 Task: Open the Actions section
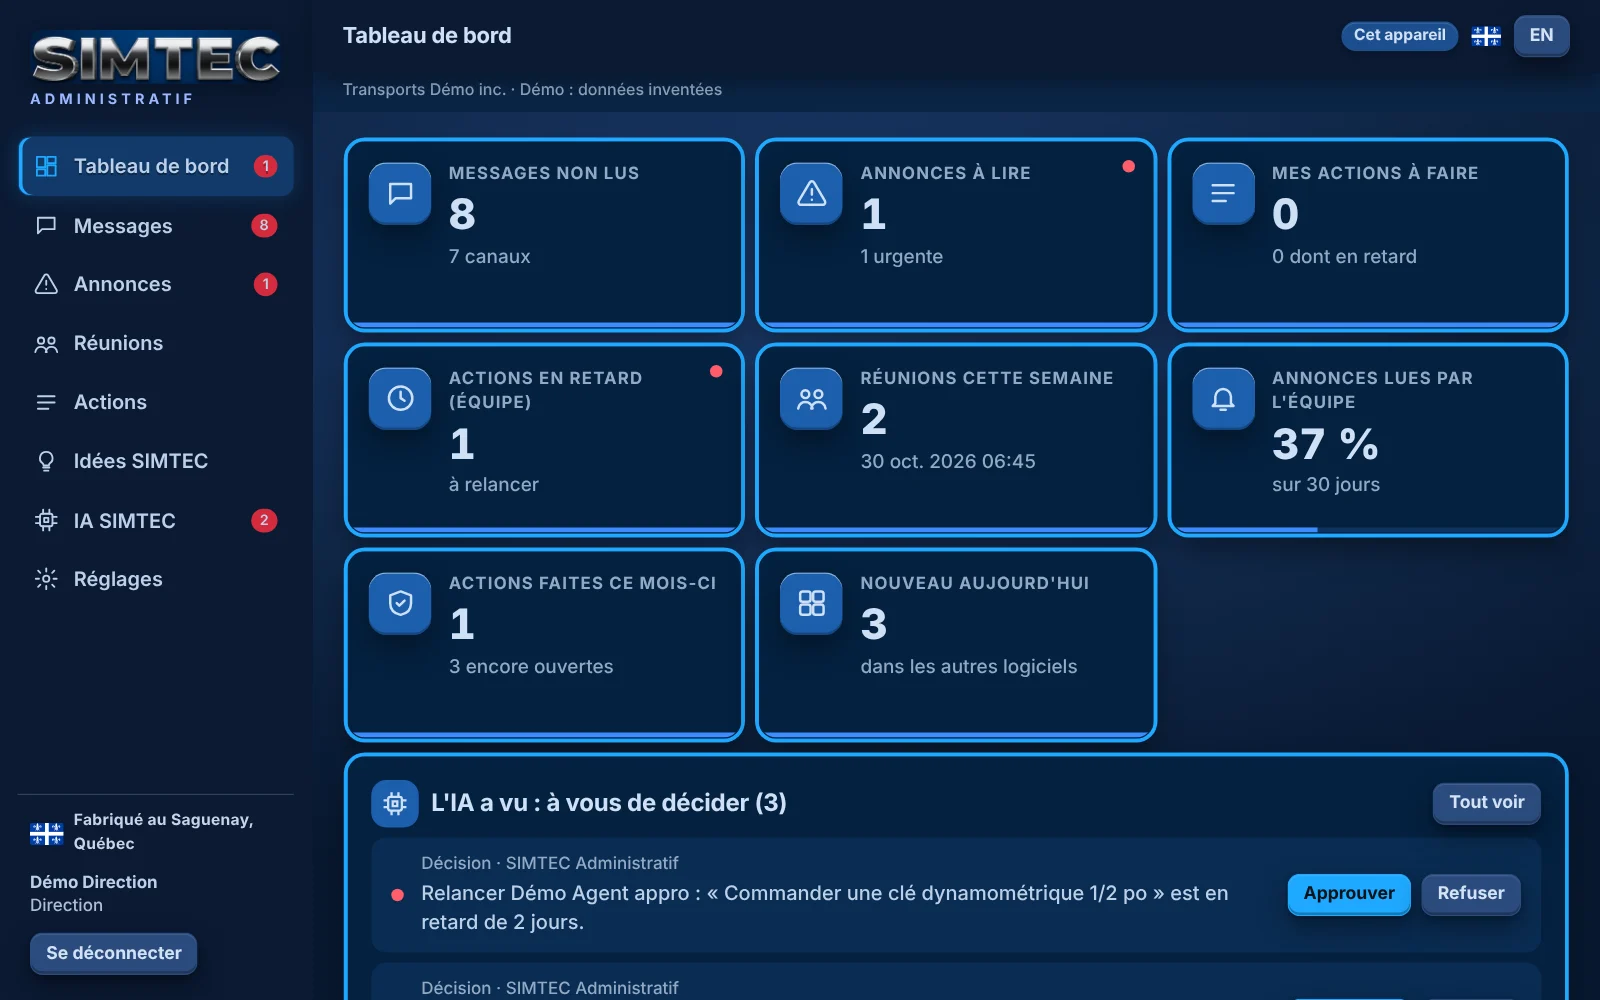pos(156,402)
